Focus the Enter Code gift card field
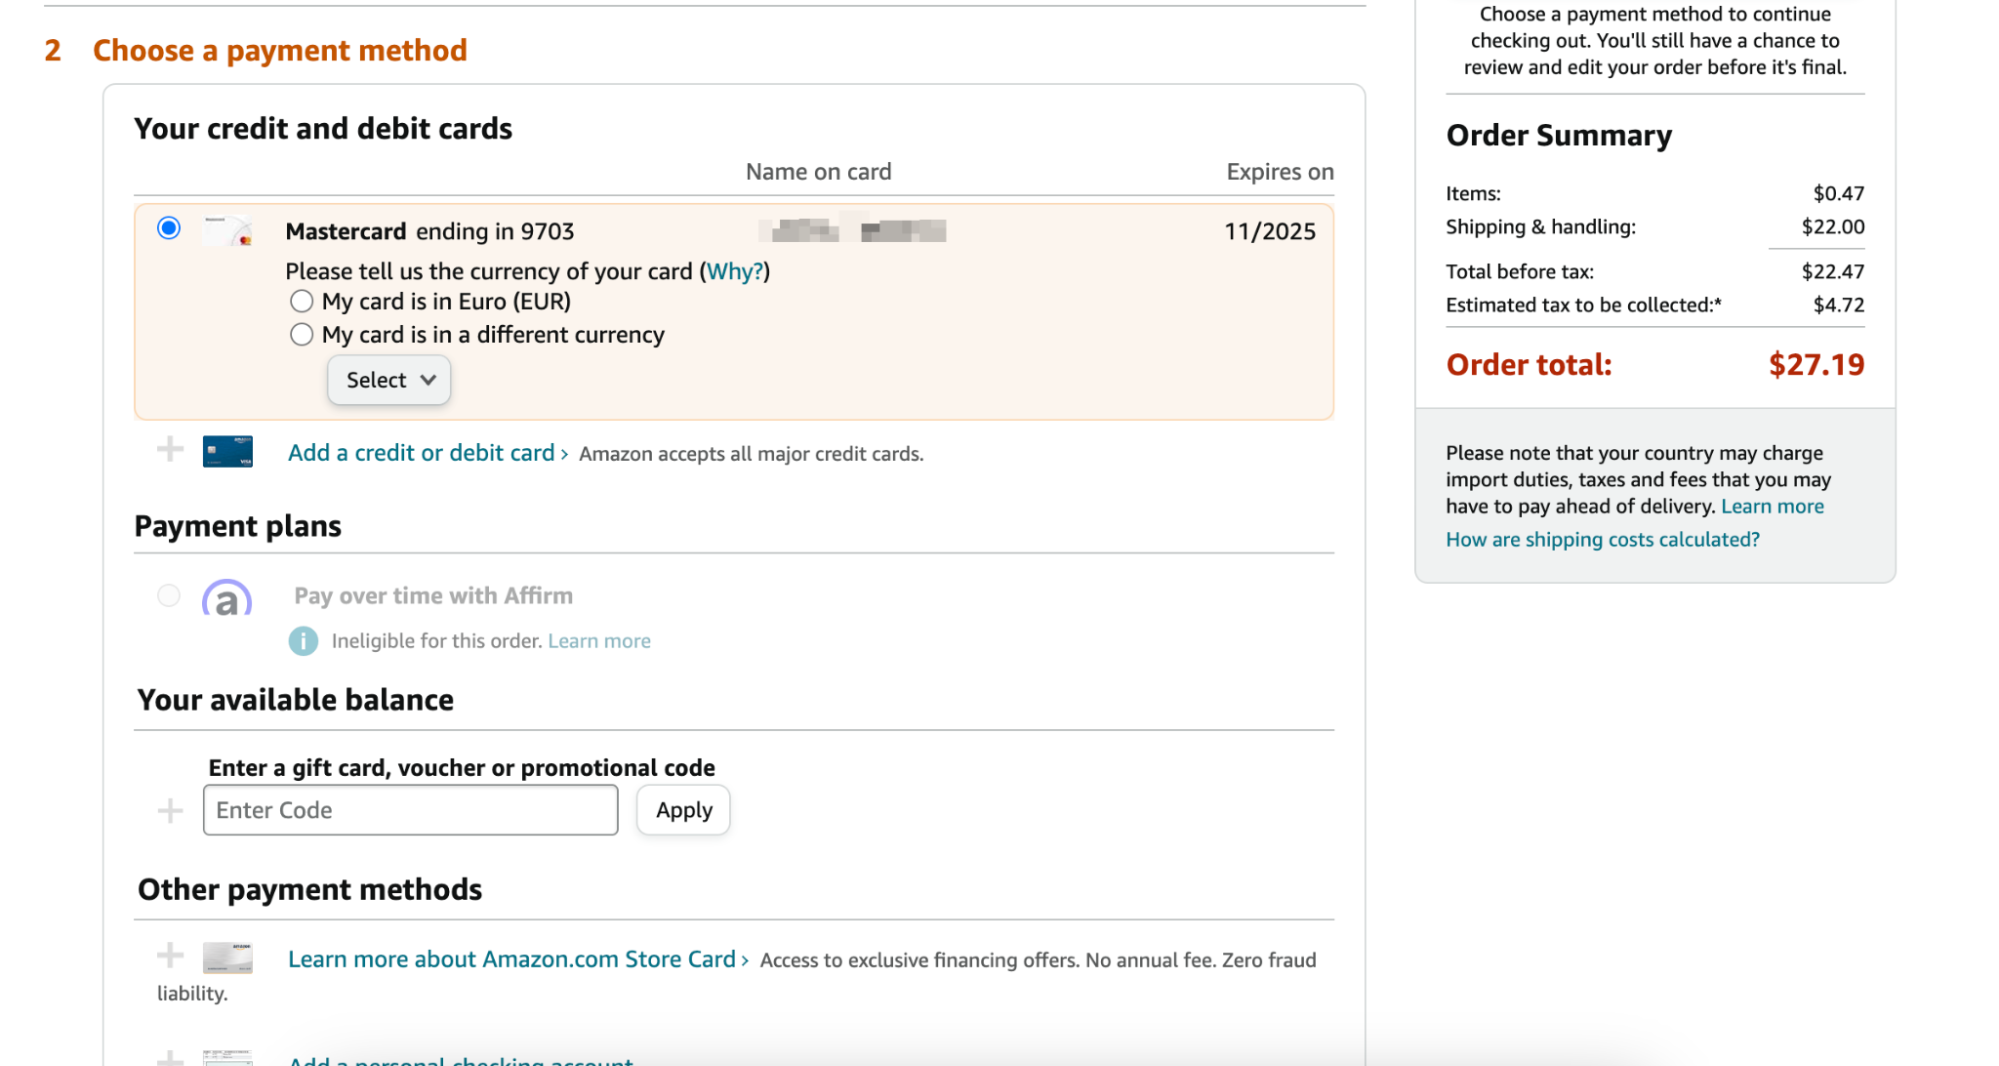1999x1066 pixels. (x=411, y=810)
